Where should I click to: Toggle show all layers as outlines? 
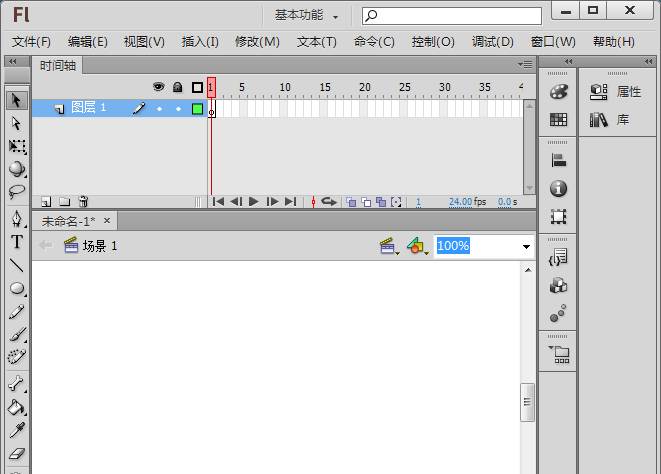[x=197, y=87]
